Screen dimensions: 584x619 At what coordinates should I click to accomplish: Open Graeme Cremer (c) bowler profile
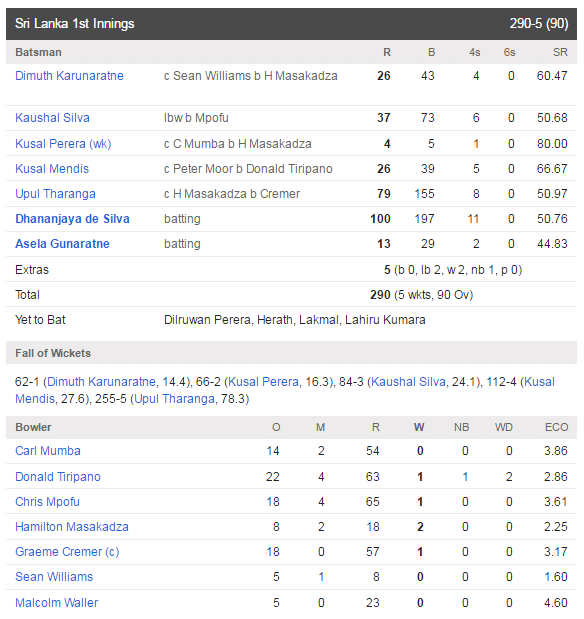pyautogui.click(x=67, y=551)
